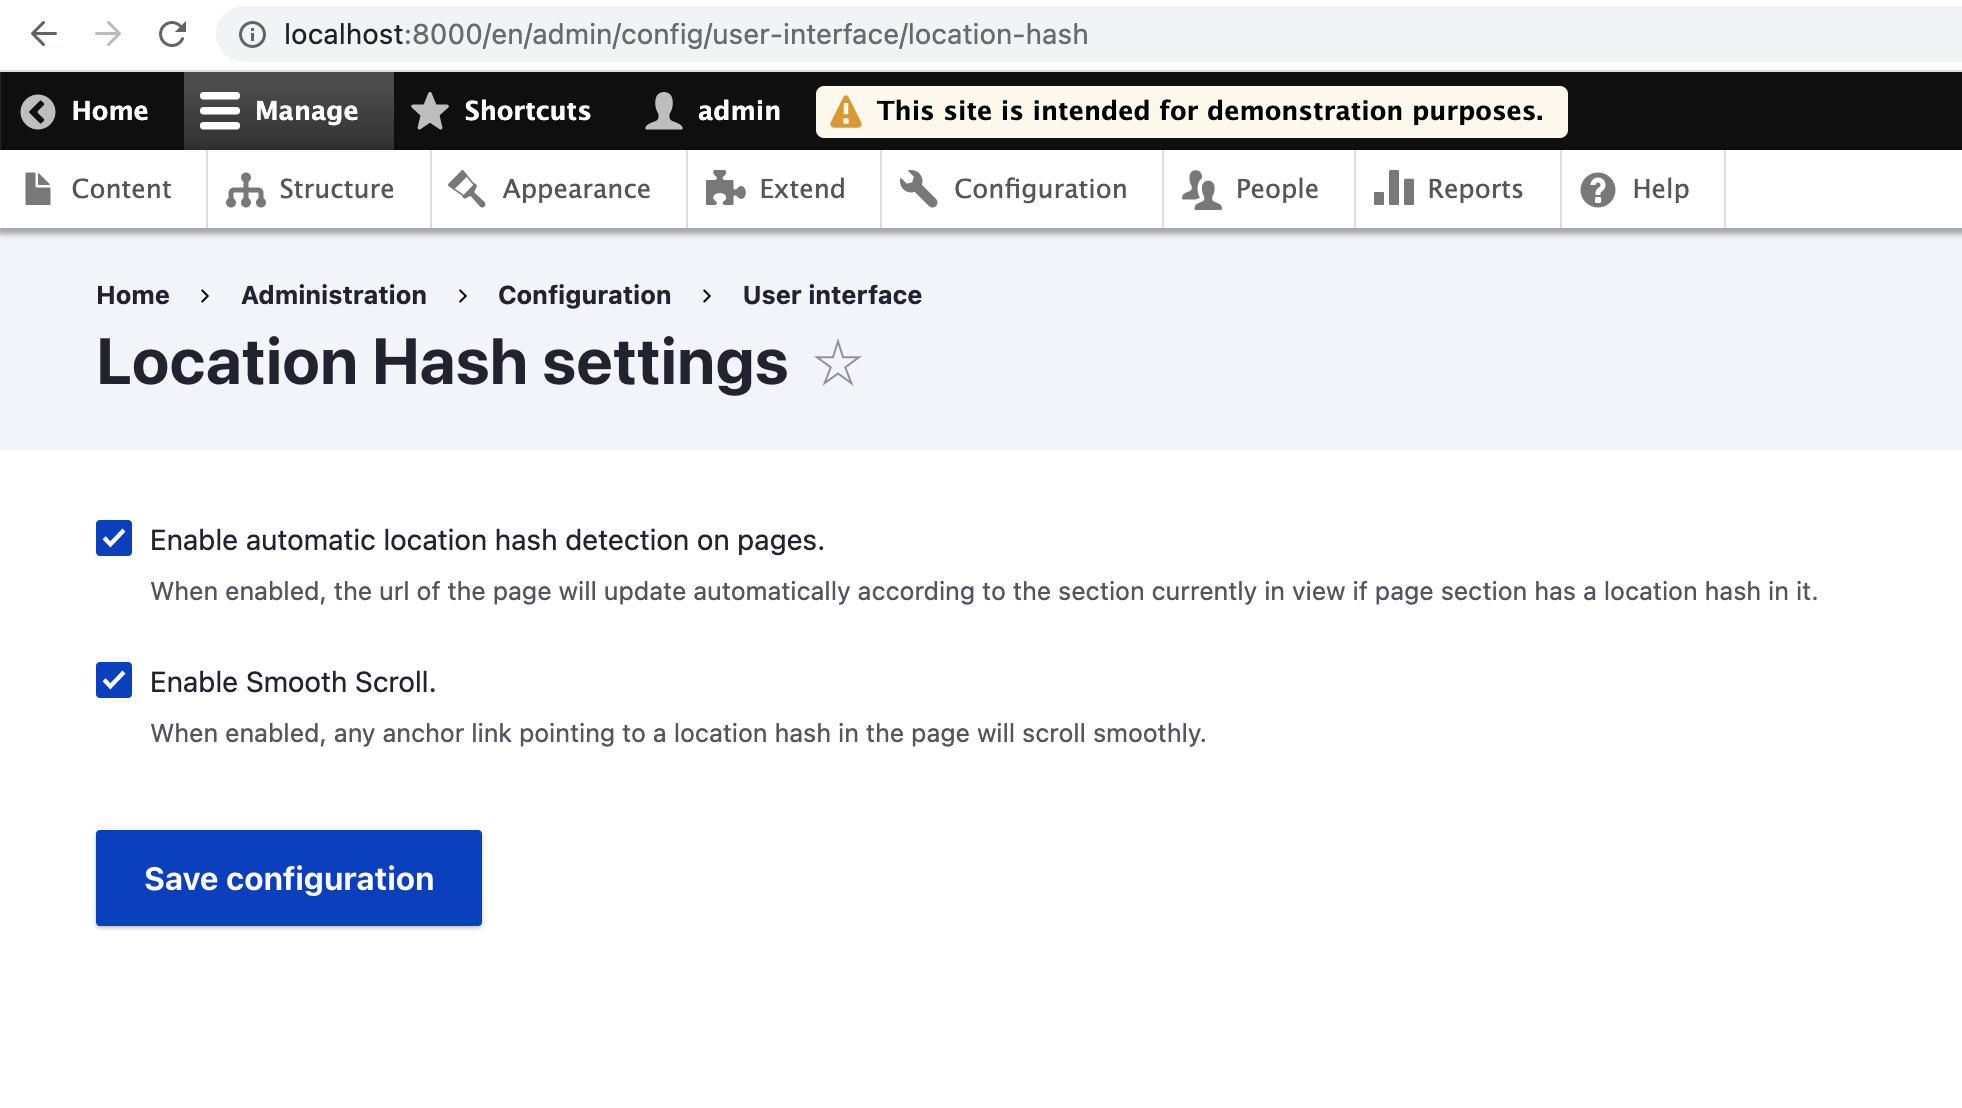Click the Save configuration button

289,878
